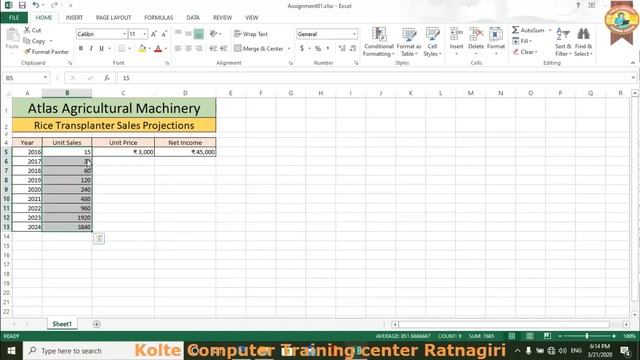Click the Fill button in Editing group
Screen dimensions: 640x360
tap(522, 41)
